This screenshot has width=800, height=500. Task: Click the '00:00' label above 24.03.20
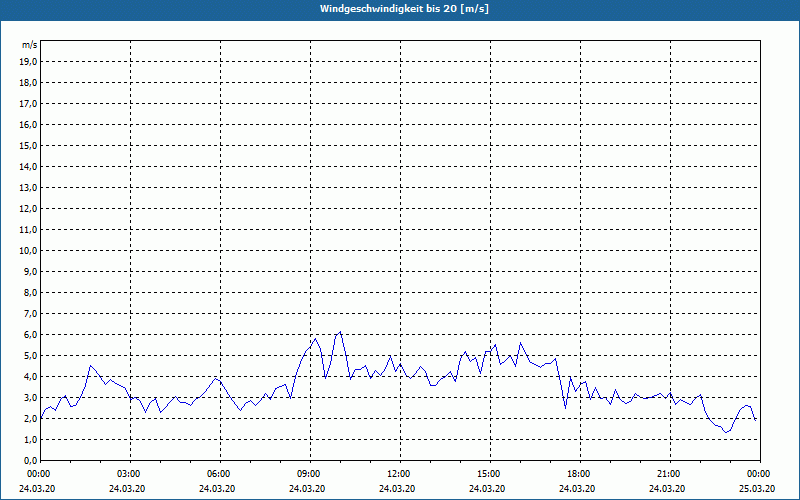[x=40, y=474]
